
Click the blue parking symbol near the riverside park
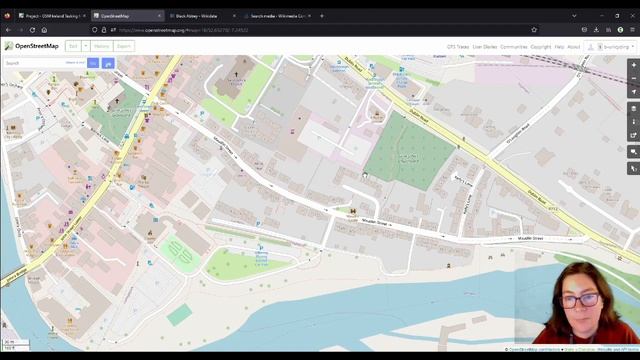(261, 248)
